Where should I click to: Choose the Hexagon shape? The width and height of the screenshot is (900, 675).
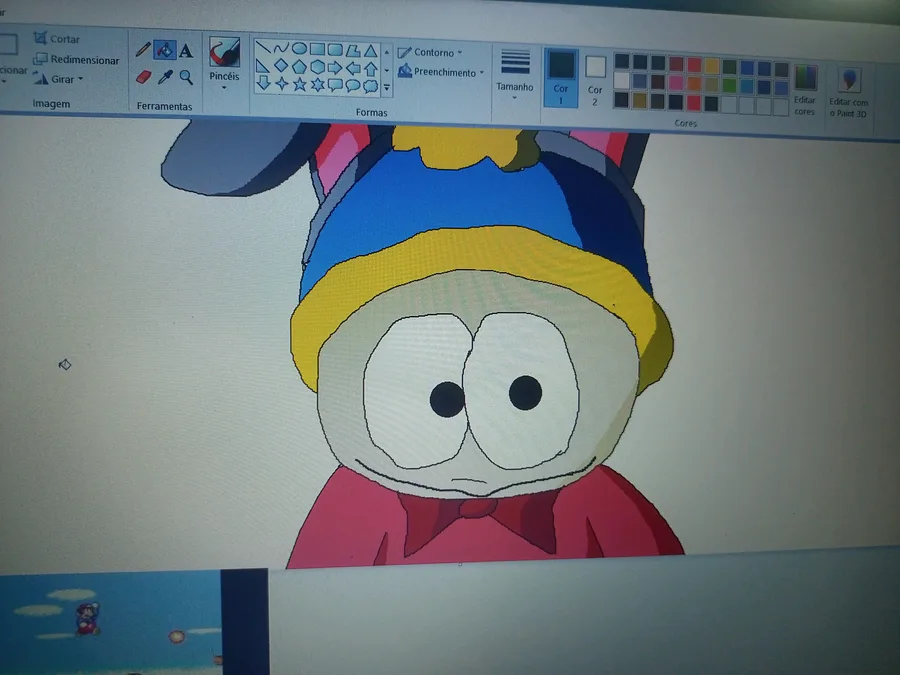(317, 67)
